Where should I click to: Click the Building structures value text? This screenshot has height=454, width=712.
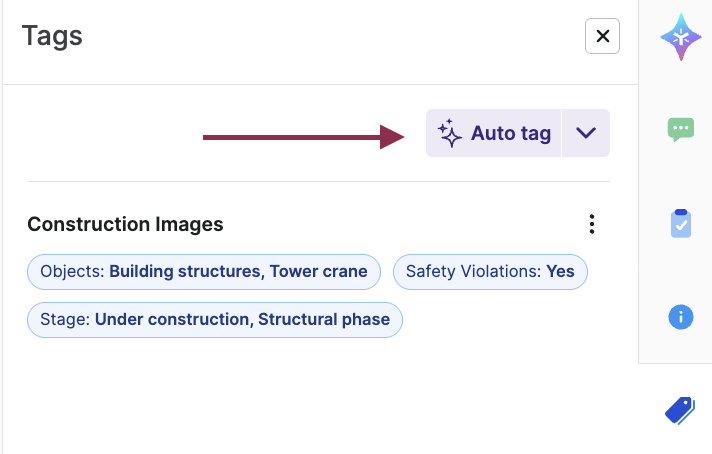(x=186, y=271)
